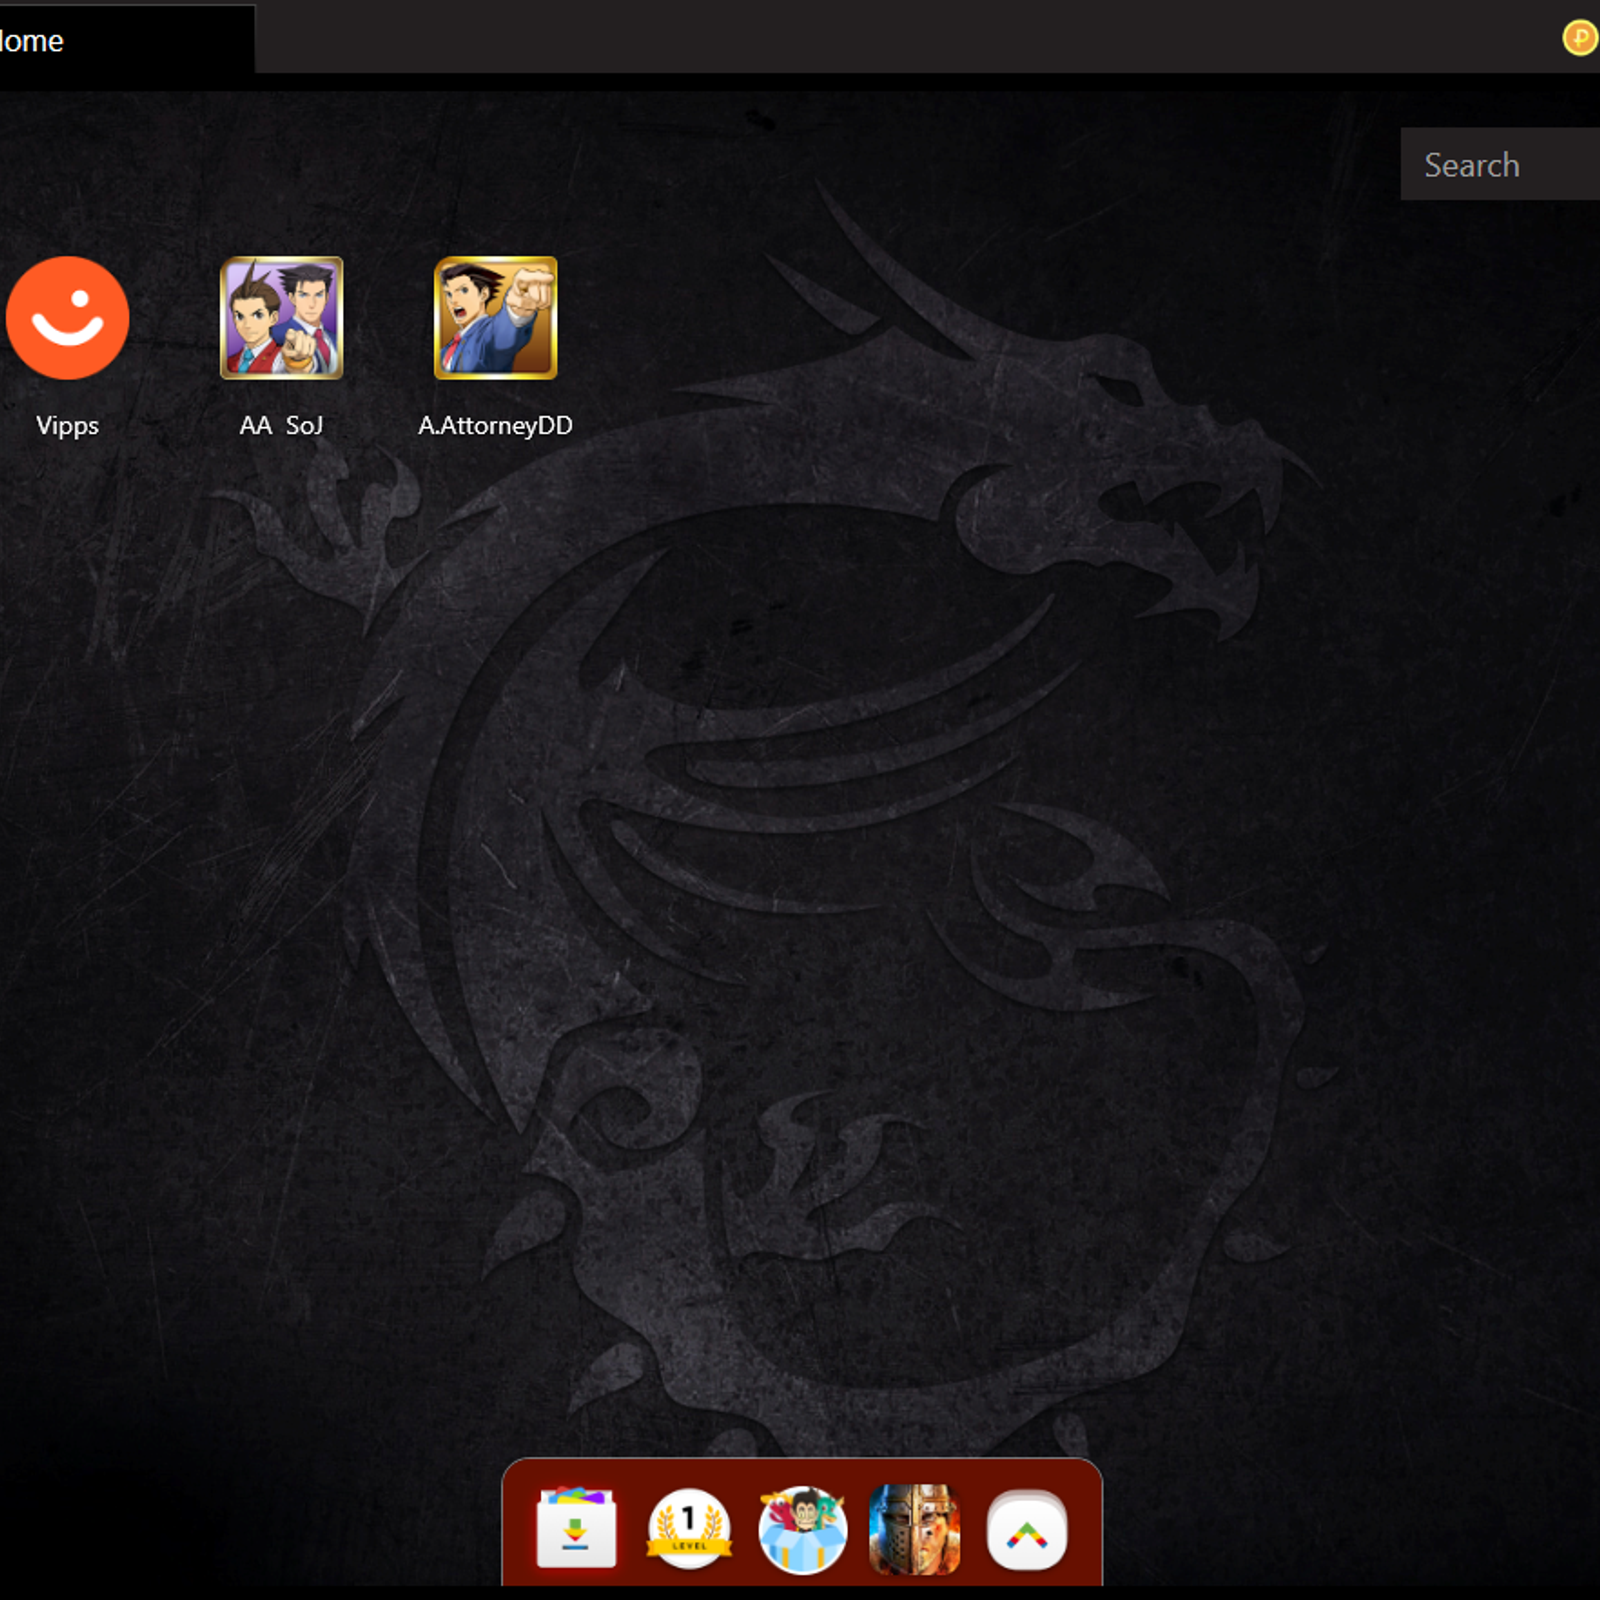
Task: Click the Level 1 badge in dock
Action: click(x=689, y=1529)
